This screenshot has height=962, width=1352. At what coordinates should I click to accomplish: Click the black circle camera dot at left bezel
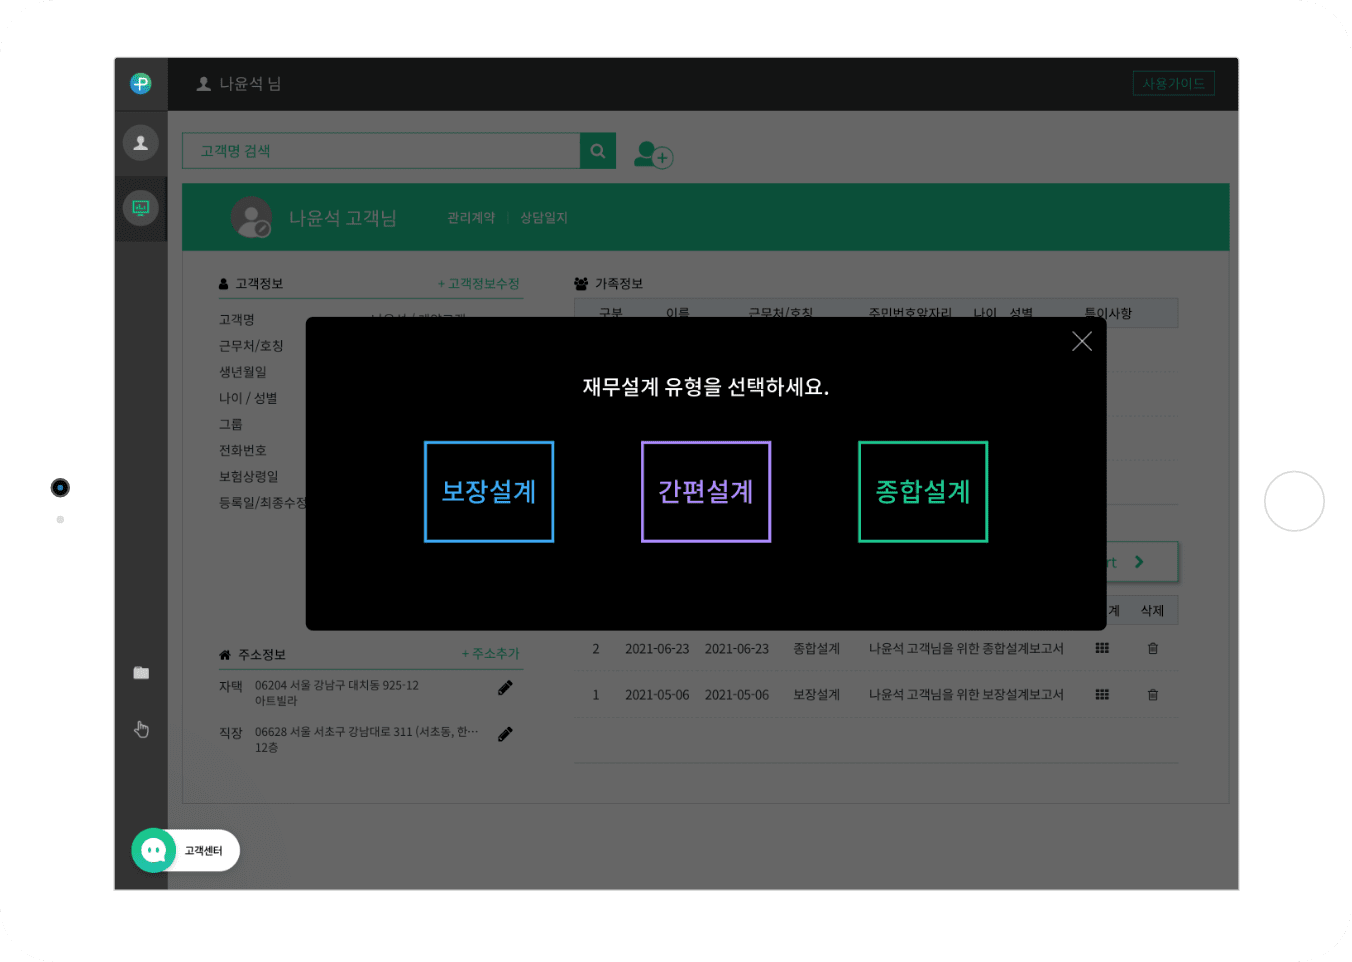point(60,488)
